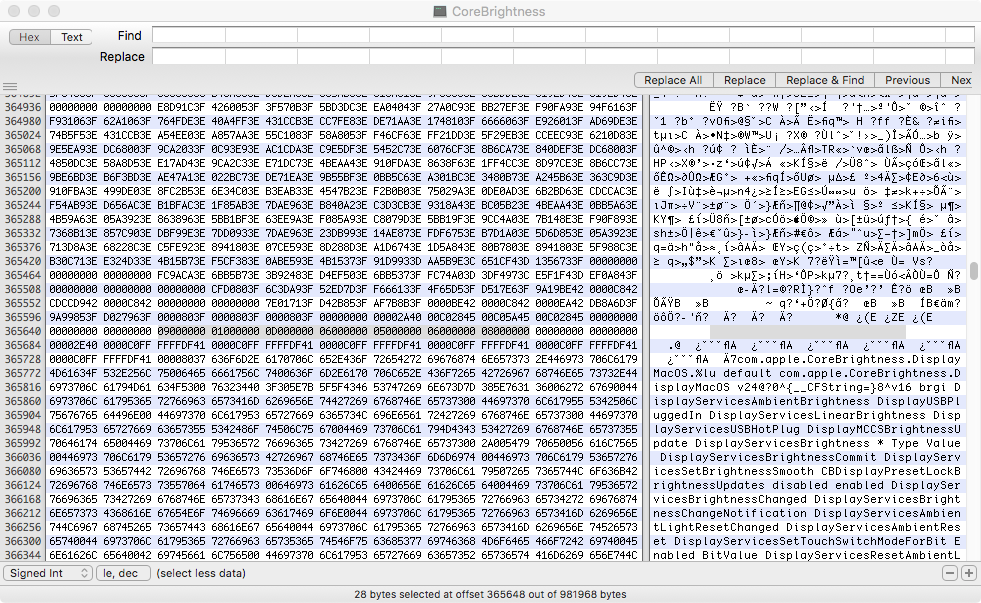Open the le, dec format selector

click(123, 573)
